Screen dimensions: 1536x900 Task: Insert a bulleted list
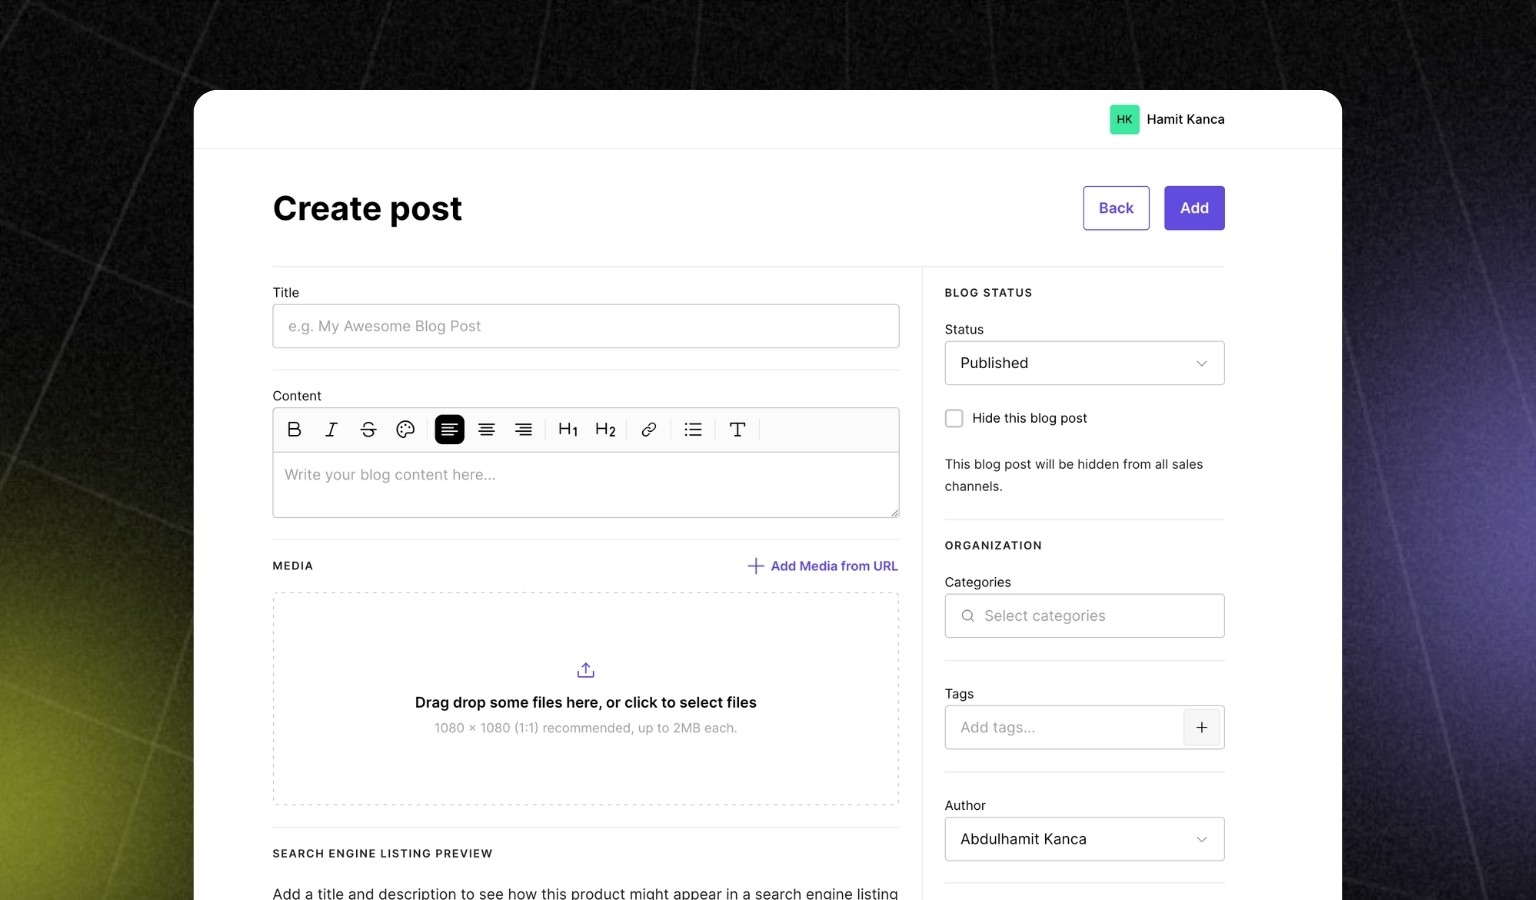(x=693, y=430)
